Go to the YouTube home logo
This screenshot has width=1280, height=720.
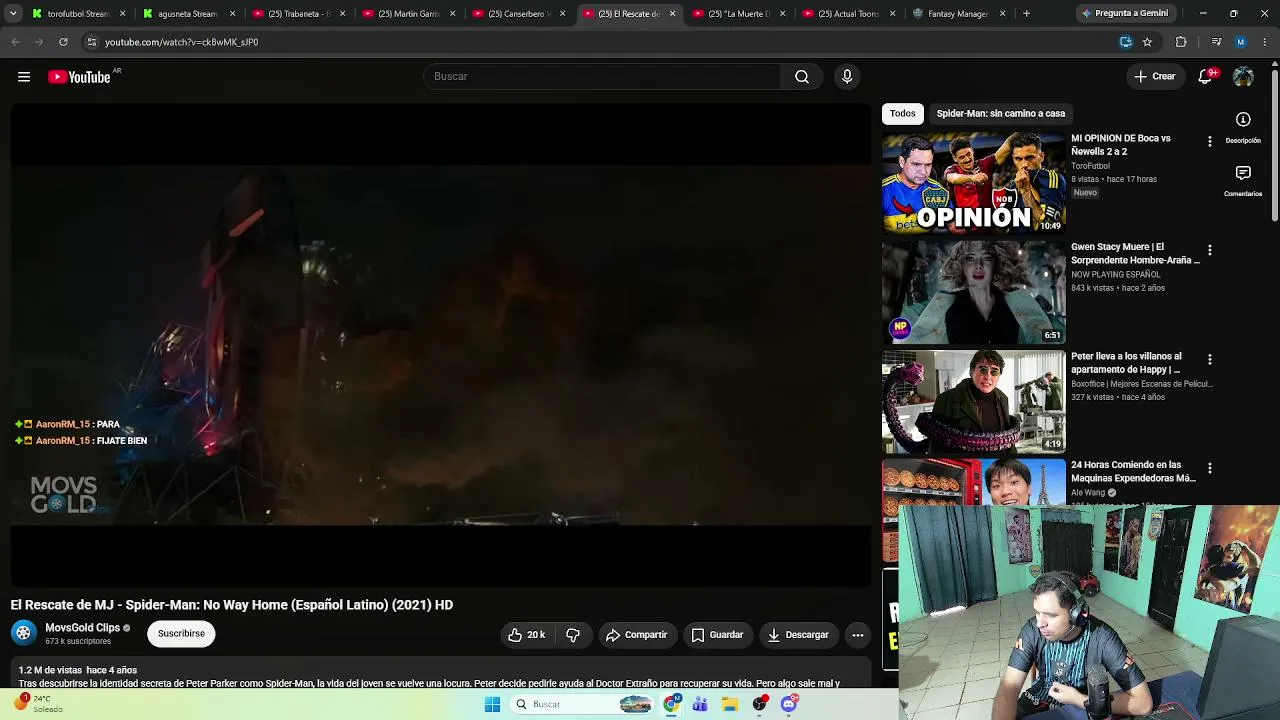pyautogui.click(x=79, y=77)
